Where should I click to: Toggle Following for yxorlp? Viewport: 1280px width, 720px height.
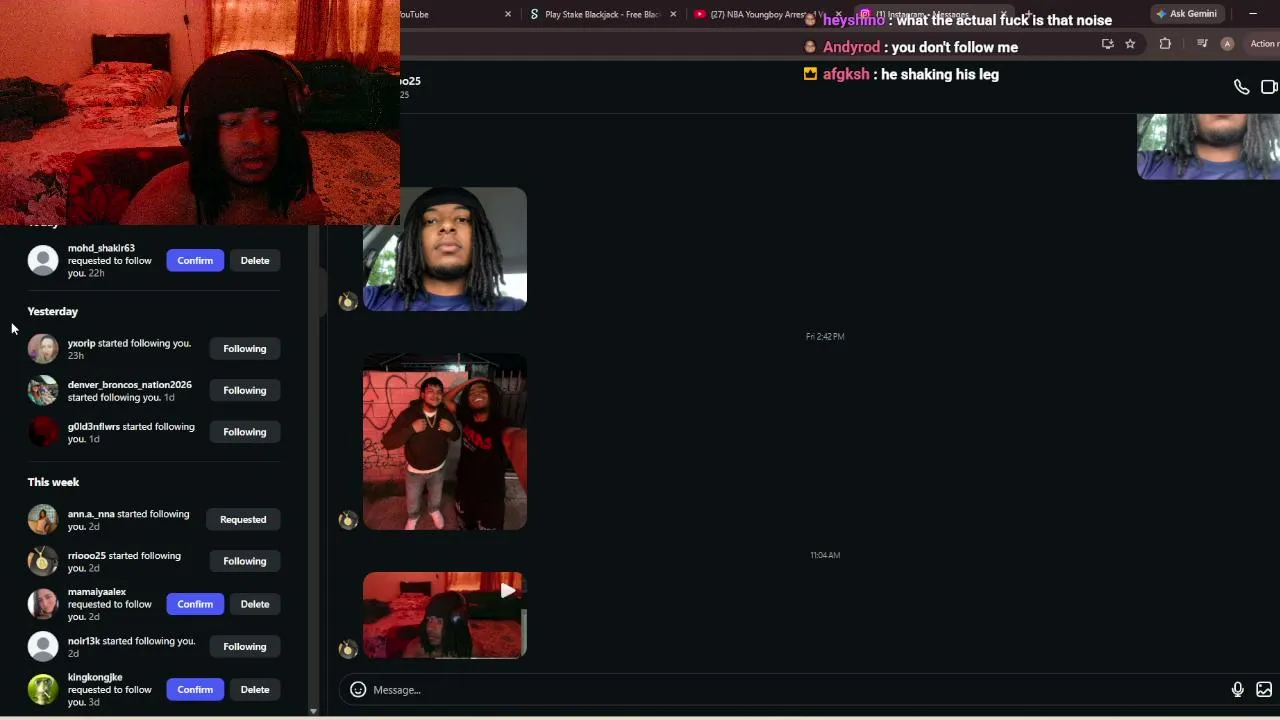tap(245, 348)
